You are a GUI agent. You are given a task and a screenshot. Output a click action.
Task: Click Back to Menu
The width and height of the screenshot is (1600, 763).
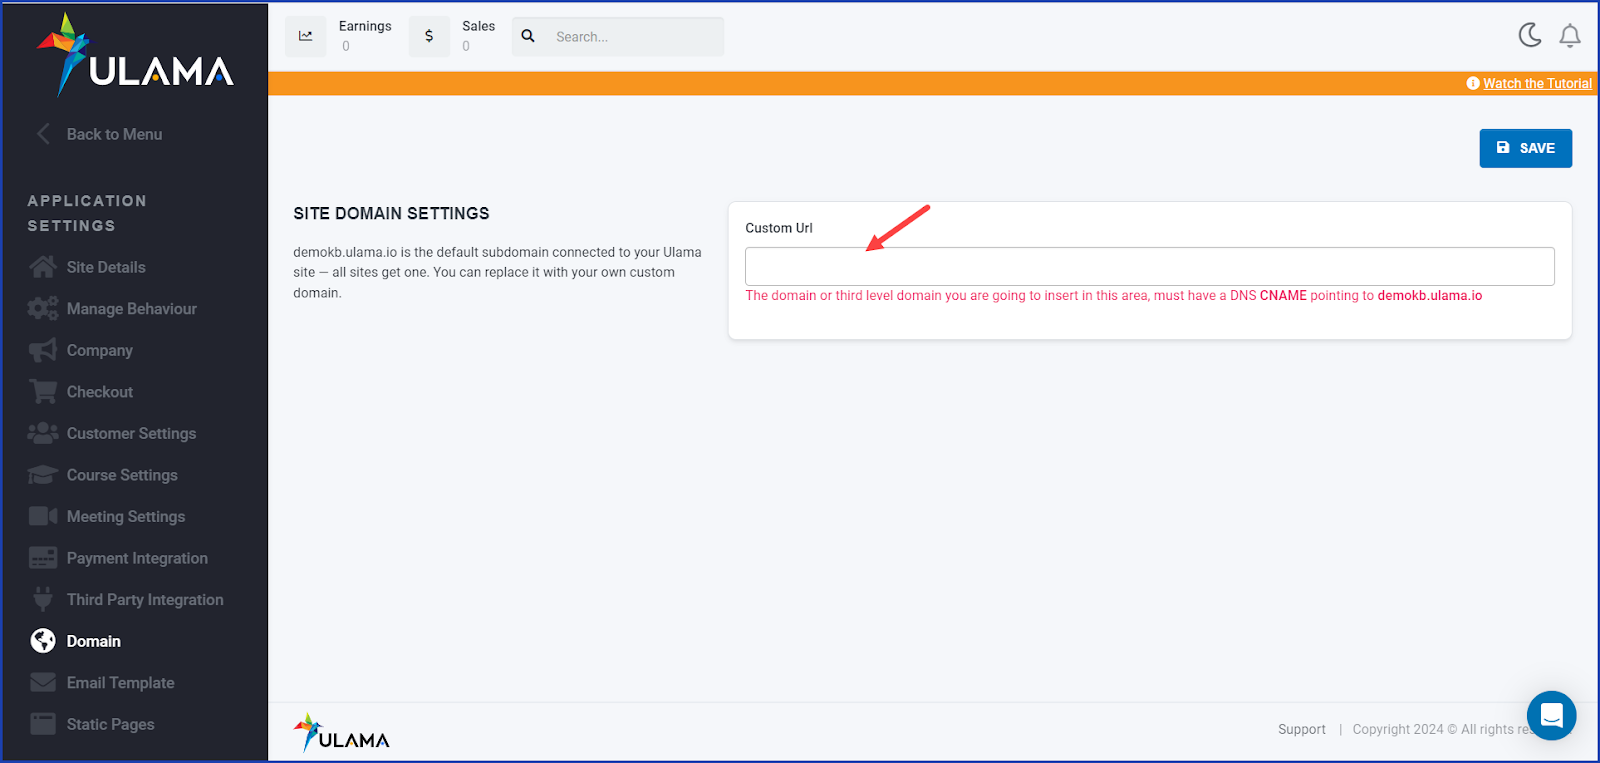point(114,134)
